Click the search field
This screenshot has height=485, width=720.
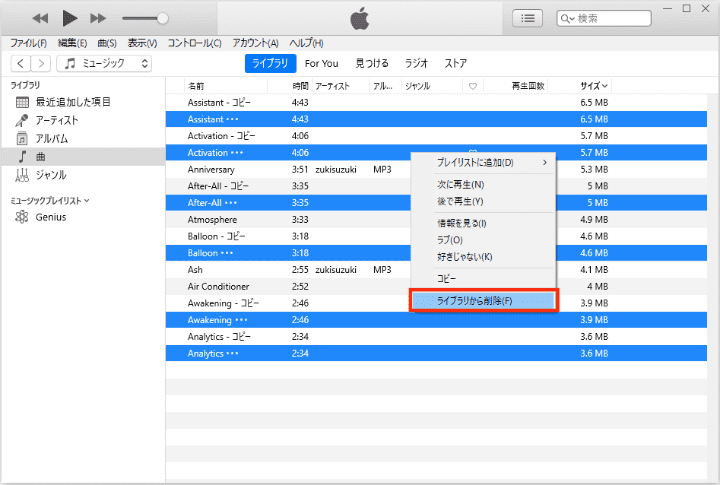pyautogui.click(x=604, y=18)
